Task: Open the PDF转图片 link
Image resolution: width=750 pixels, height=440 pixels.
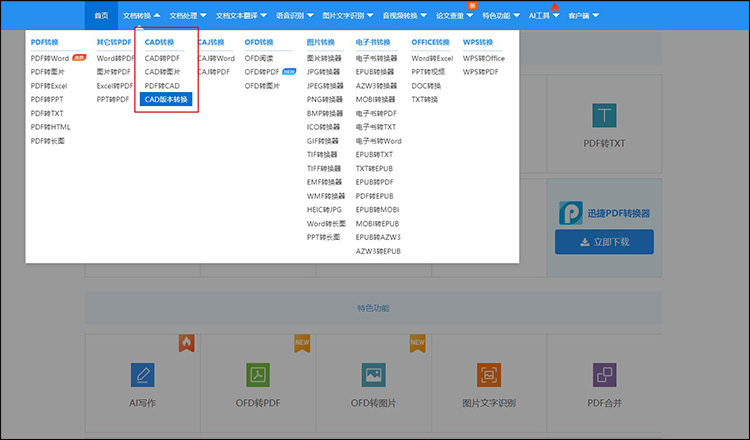Action: coord(47,72)
